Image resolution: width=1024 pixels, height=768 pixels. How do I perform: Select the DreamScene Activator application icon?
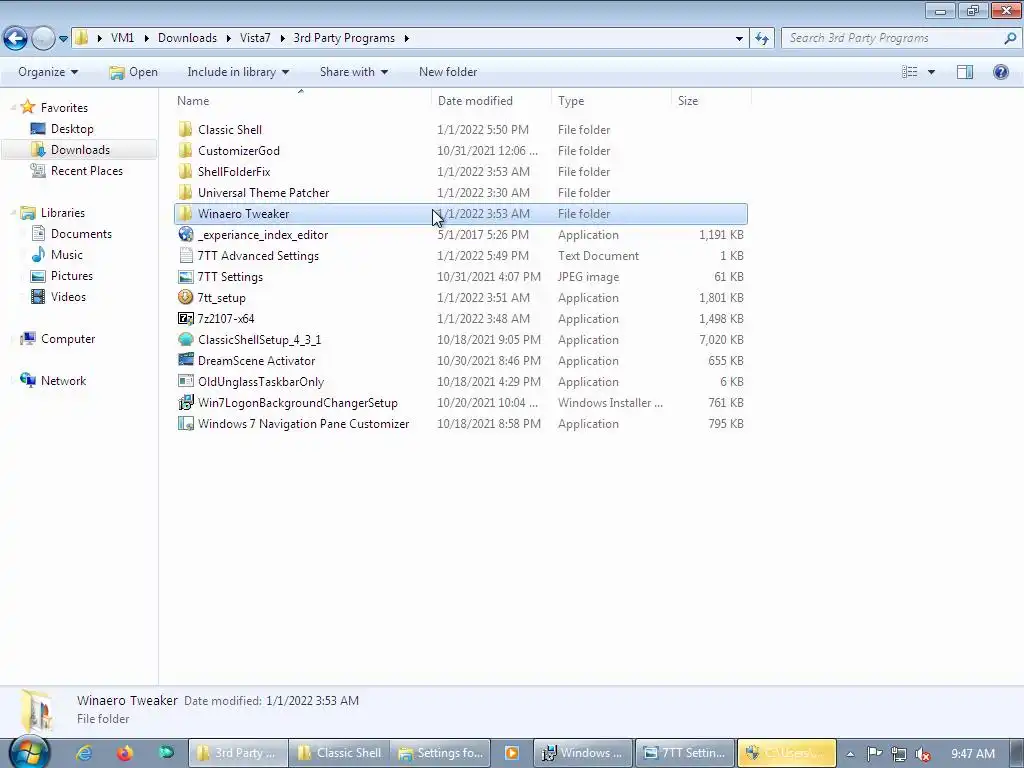pos(185,360)
